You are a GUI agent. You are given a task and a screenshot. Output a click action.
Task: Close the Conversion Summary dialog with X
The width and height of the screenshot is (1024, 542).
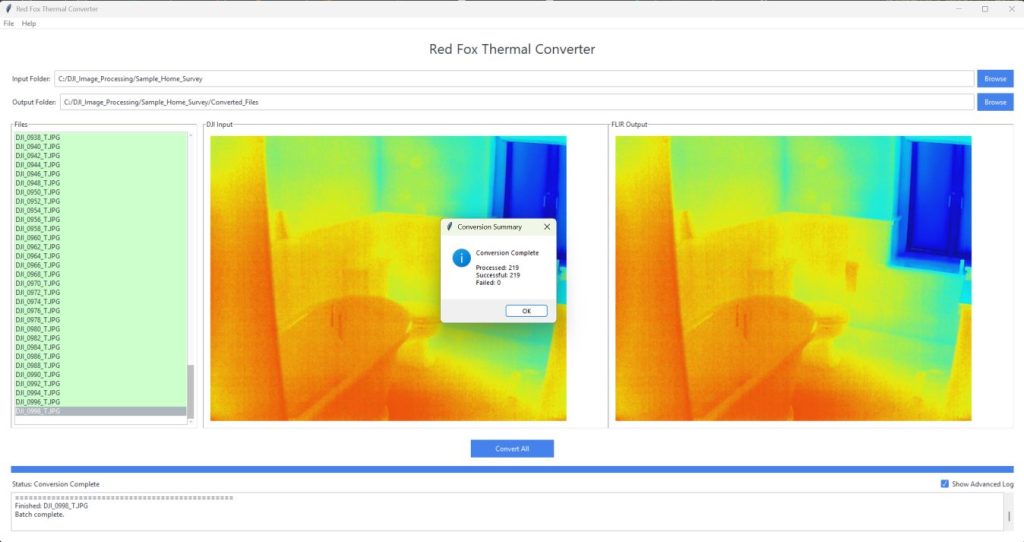point(547,227)
